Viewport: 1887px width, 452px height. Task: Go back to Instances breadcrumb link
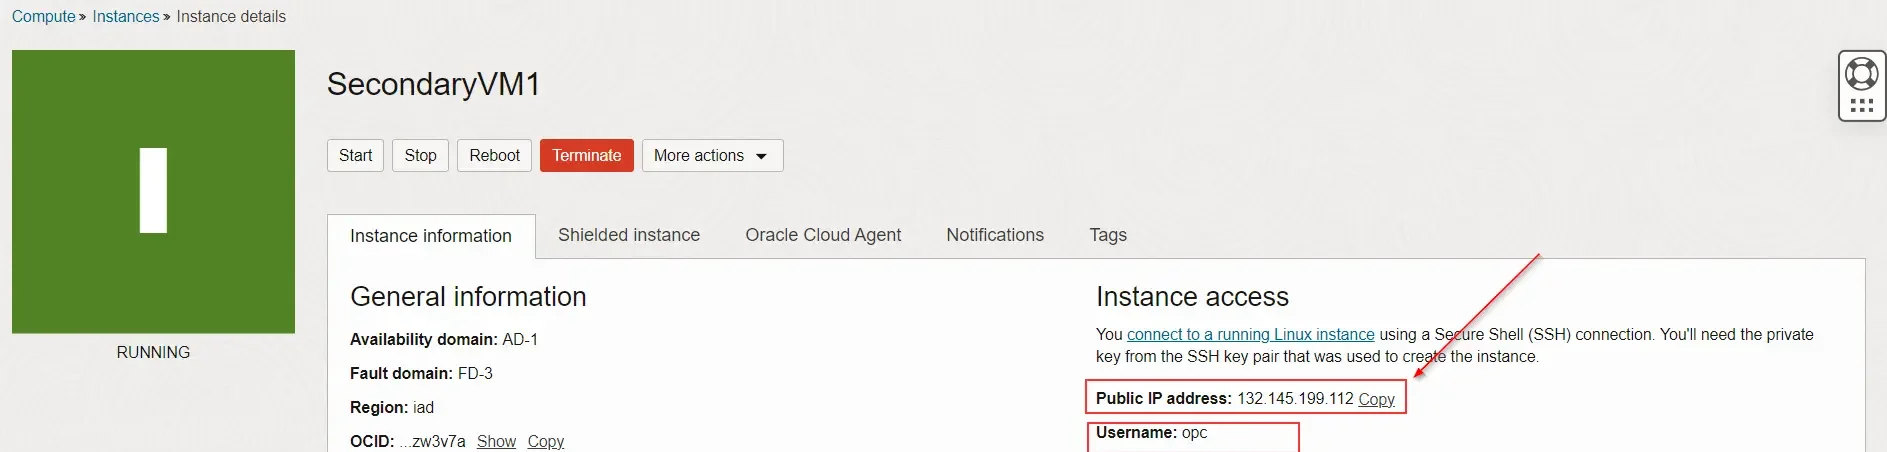coord(125,16)
